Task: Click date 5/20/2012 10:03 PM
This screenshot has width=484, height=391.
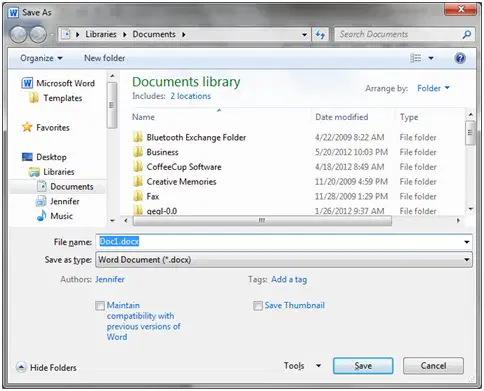Action: pos(351,152)
